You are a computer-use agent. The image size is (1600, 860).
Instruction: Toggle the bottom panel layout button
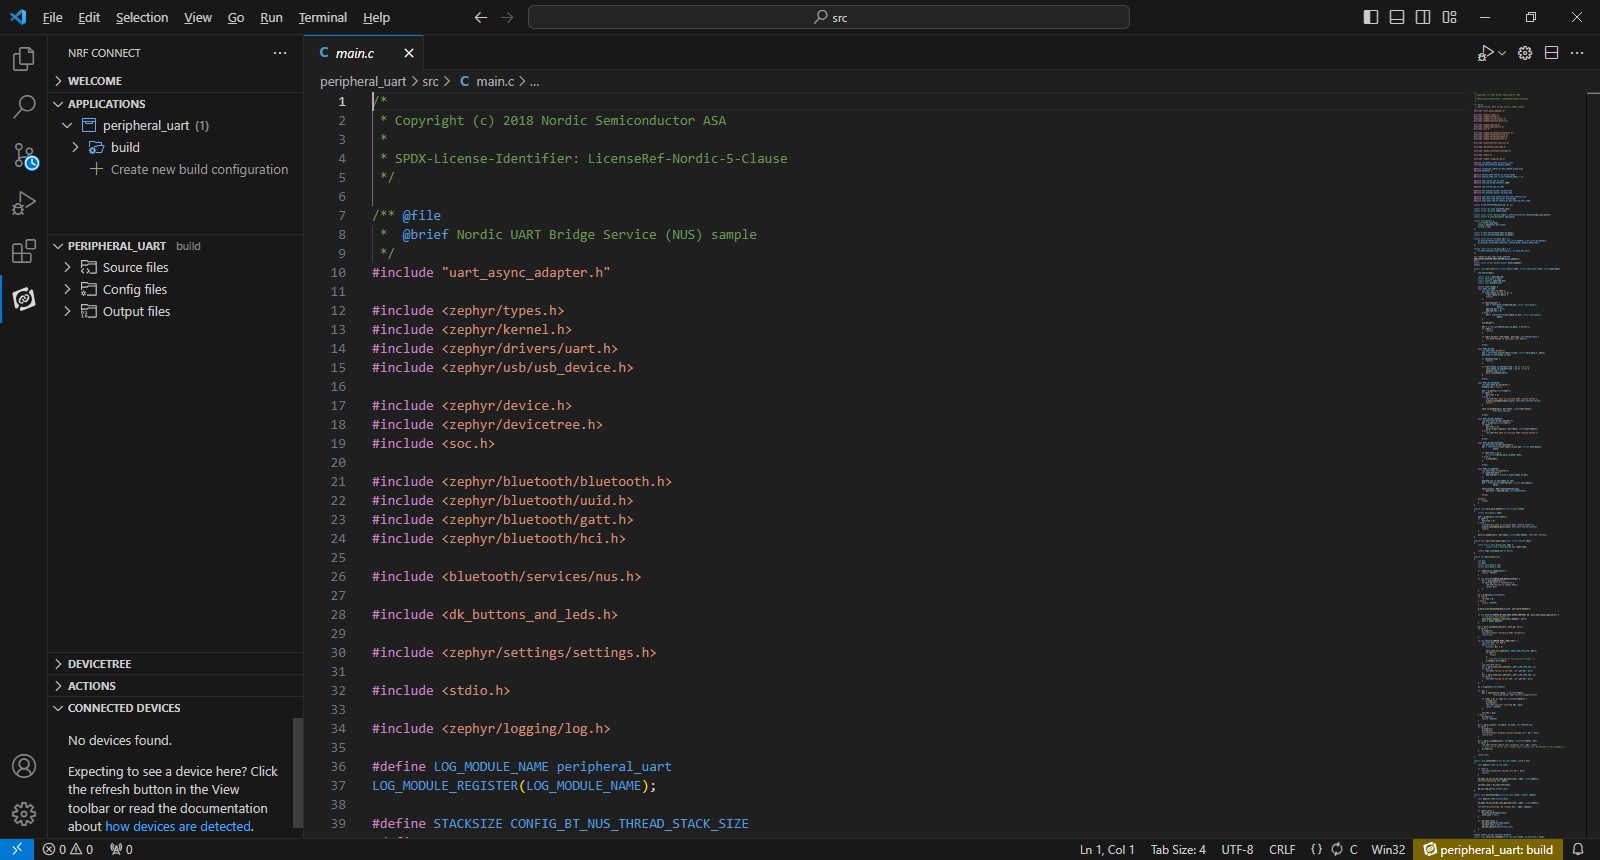1396,17
